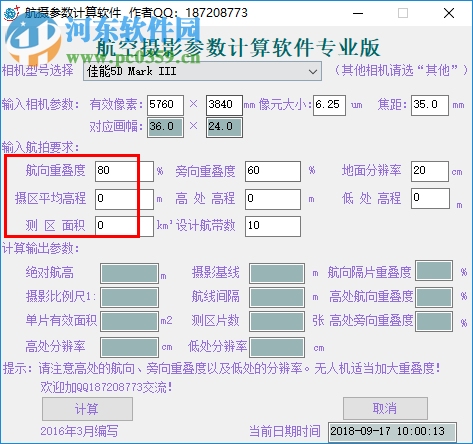Image resolution: width=473 pixels, height=444 pixels.
Task: Click the photographic baseline output field
Action: pyautogui.click(x=277, y=273)
